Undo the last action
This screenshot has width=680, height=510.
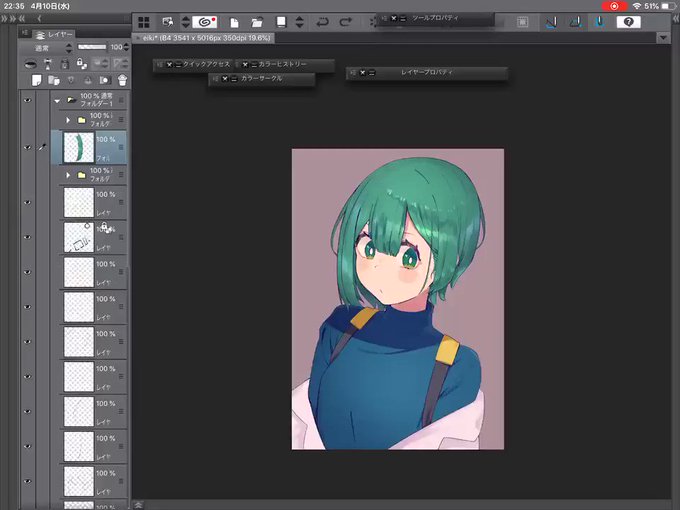(322, 22)
